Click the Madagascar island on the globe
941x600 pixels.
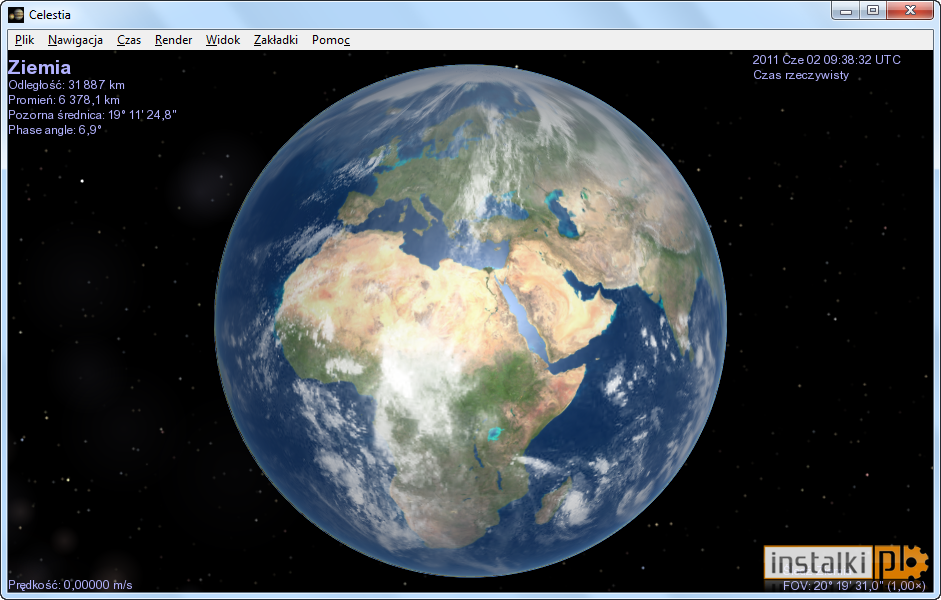553,501
